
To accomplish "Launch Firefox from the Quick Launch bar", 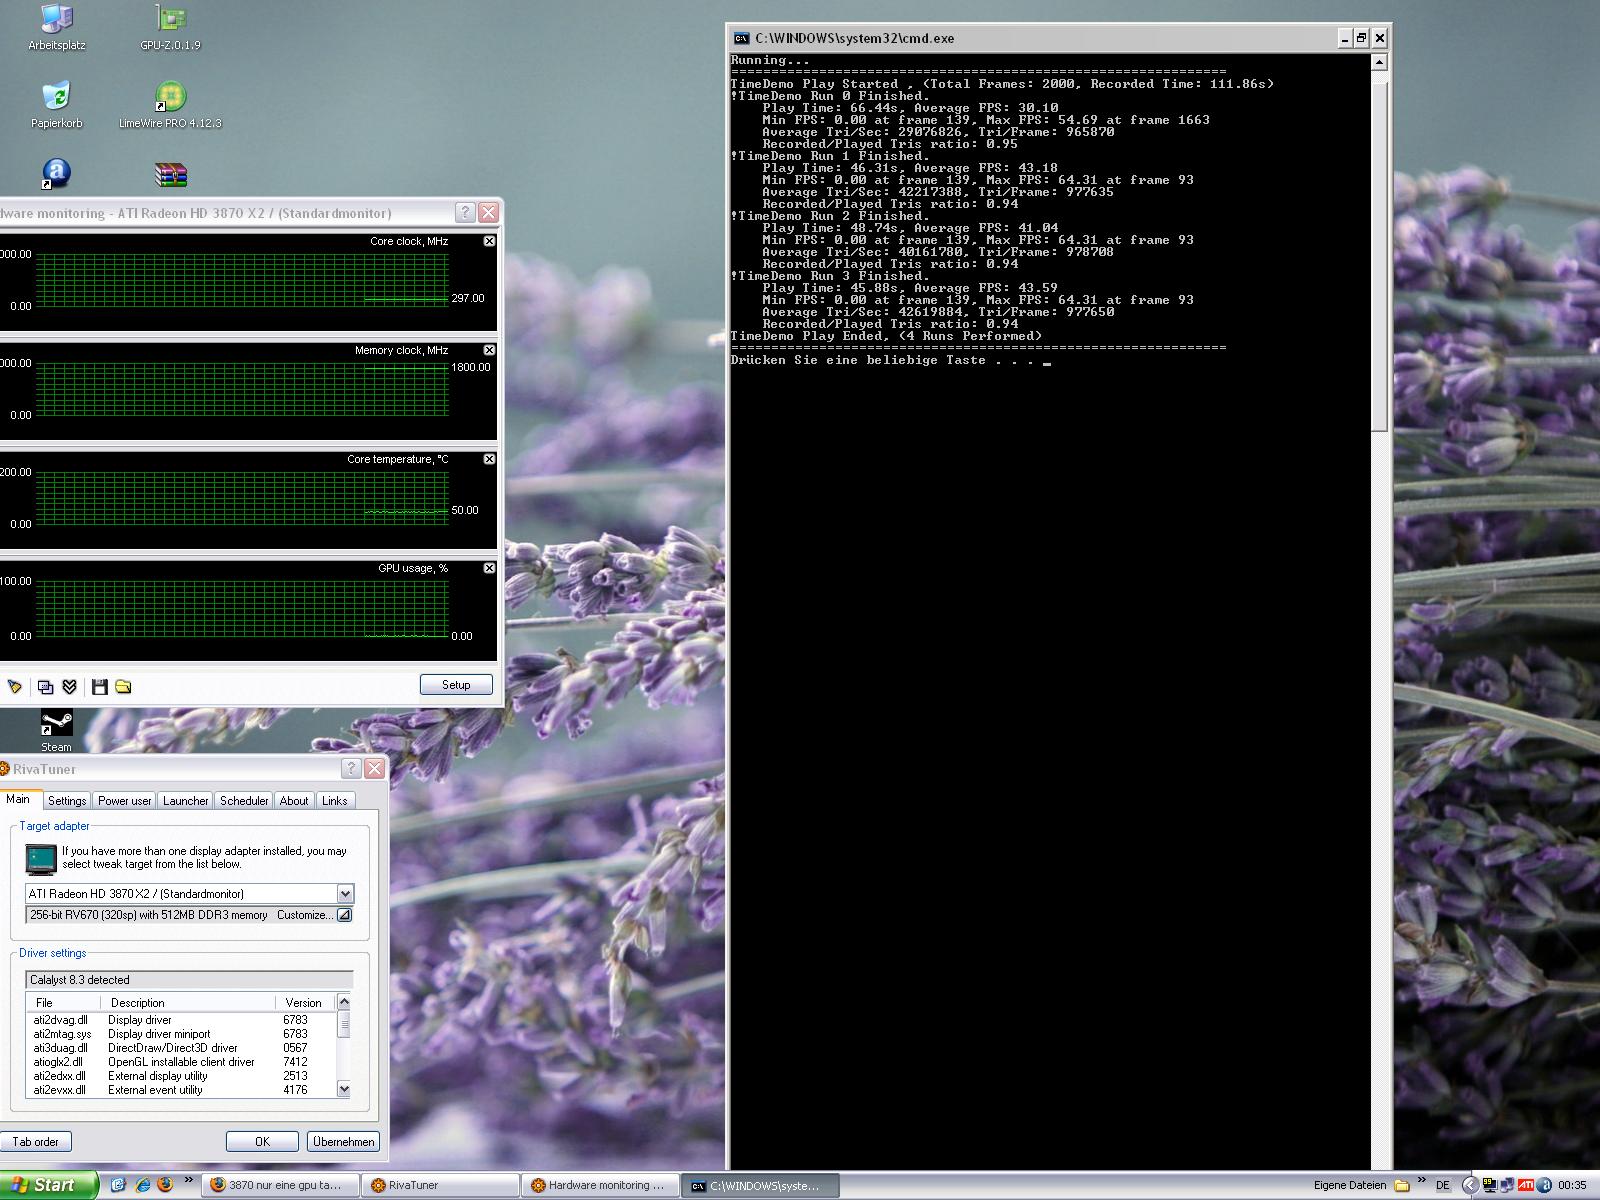I will (x=165, y=1185).
